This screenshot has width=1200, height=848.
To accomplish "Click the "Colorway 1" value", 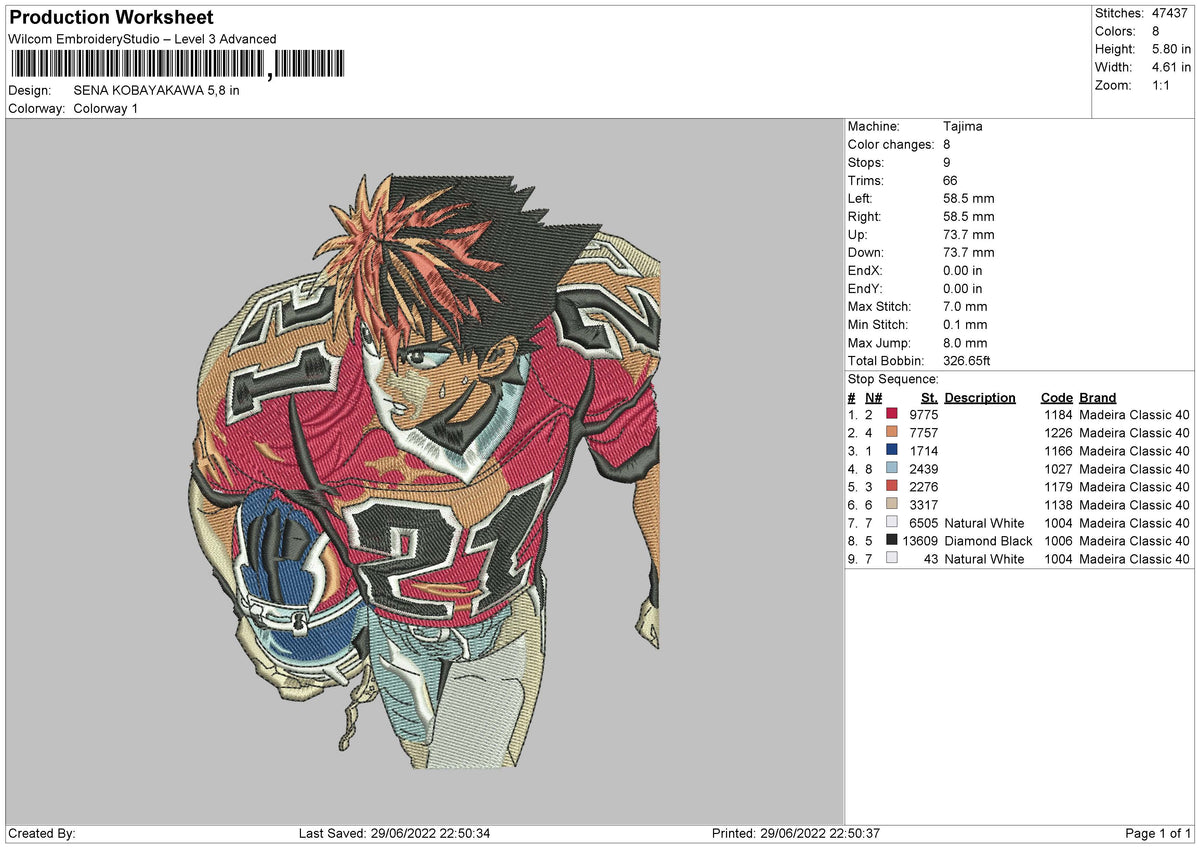I will tap(105, 108).
